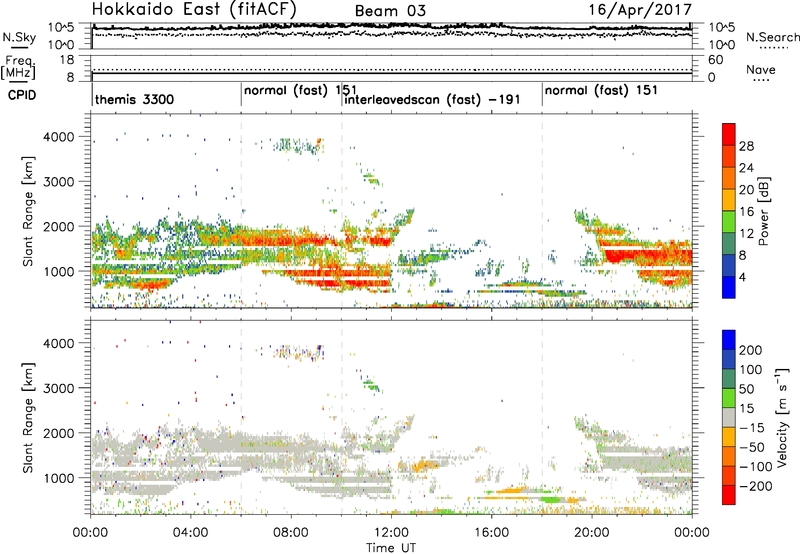This screenshot has width=800, height=554.
Task: Click the '18' frequency axis tick
Action: (x=67, y=60)
